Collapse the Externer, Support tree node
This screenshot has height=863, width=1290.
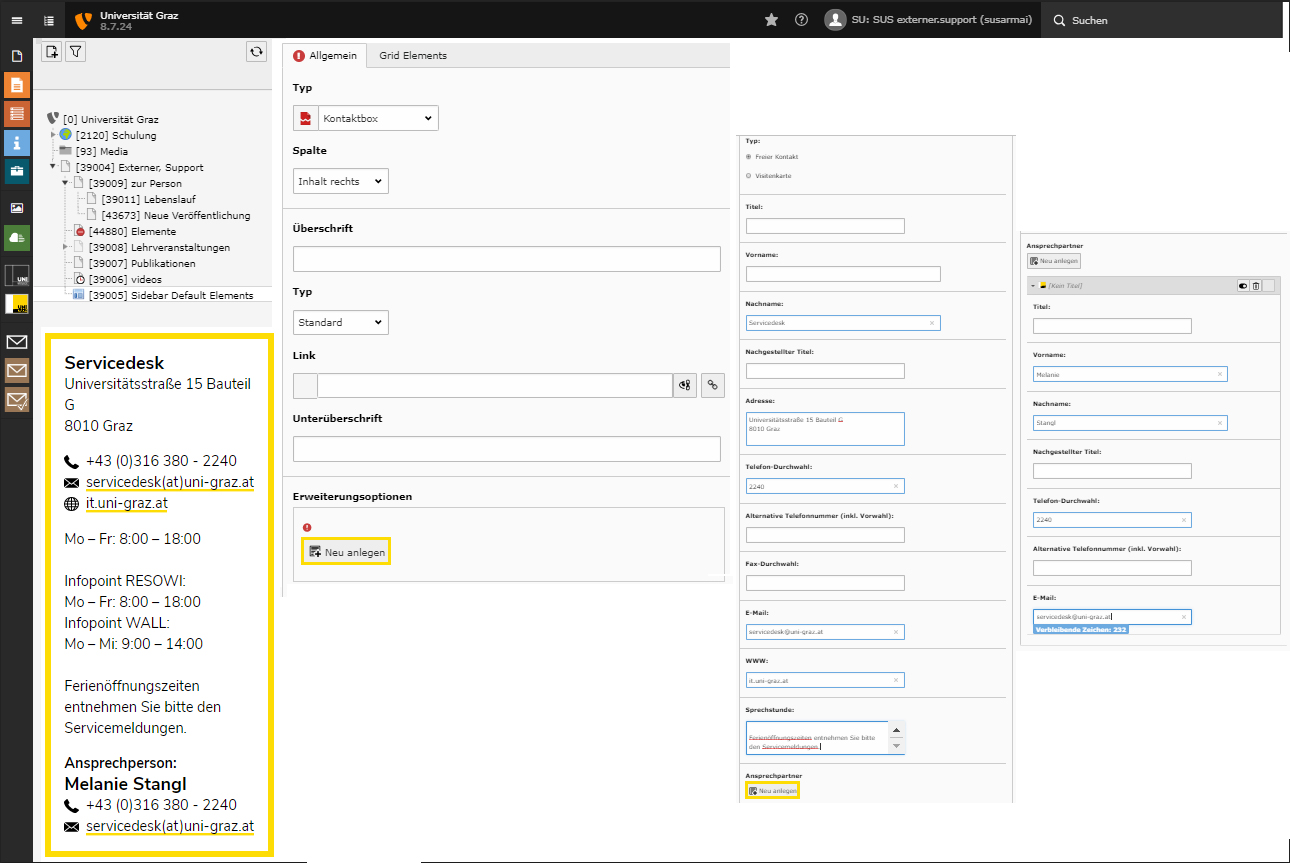[x=53, y=167]
